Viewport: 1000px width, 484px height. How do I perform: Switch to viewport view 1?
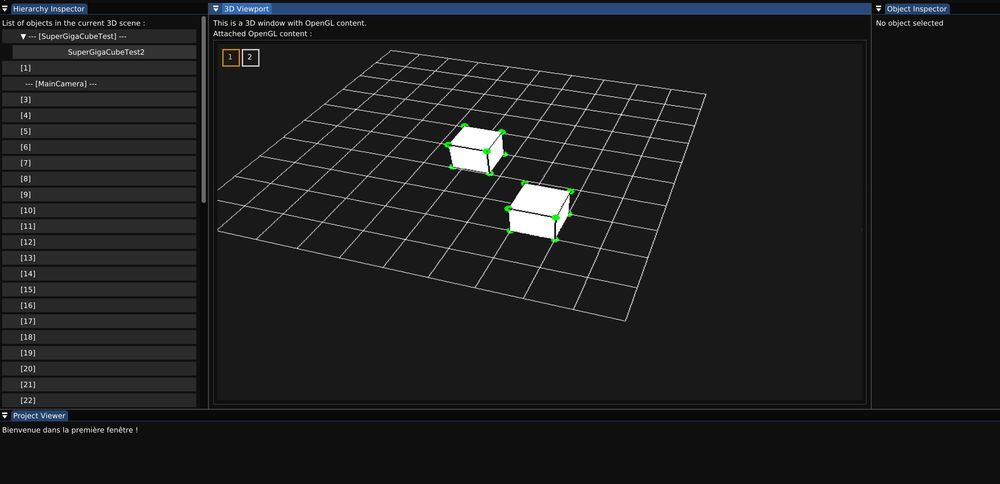click(x=231, y=57)
